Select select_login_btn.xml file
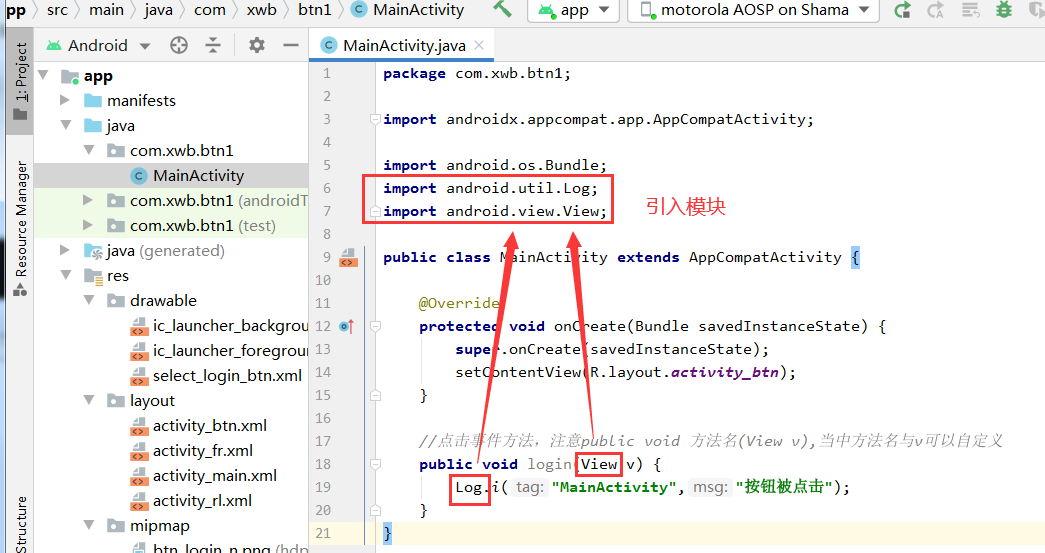The height and width of the screenshot is (553, 1045). [171, 376]
